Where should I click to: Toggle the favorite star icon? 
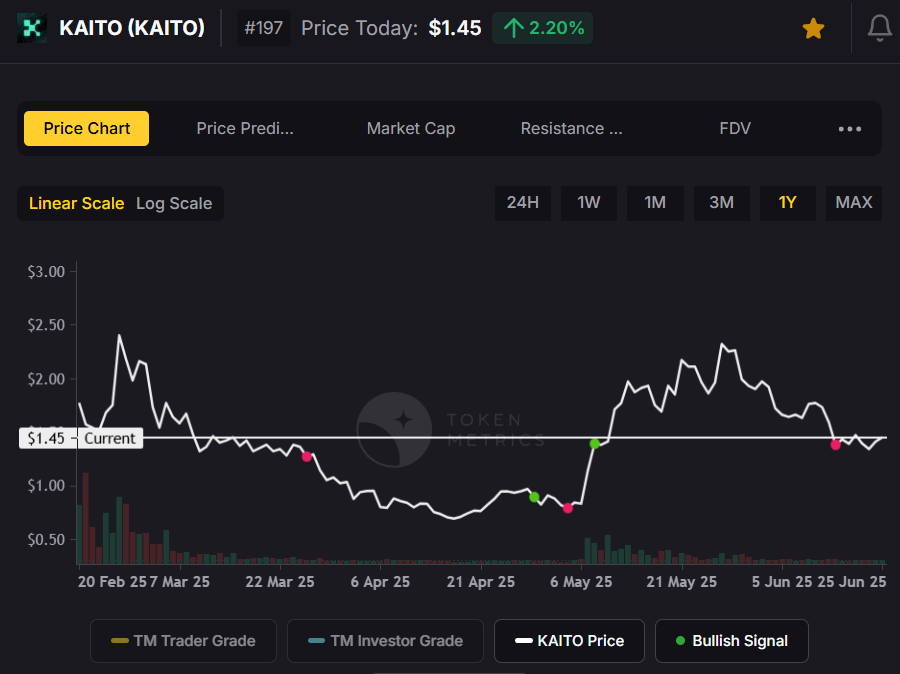pyautogui.click(x=813, y=28)
